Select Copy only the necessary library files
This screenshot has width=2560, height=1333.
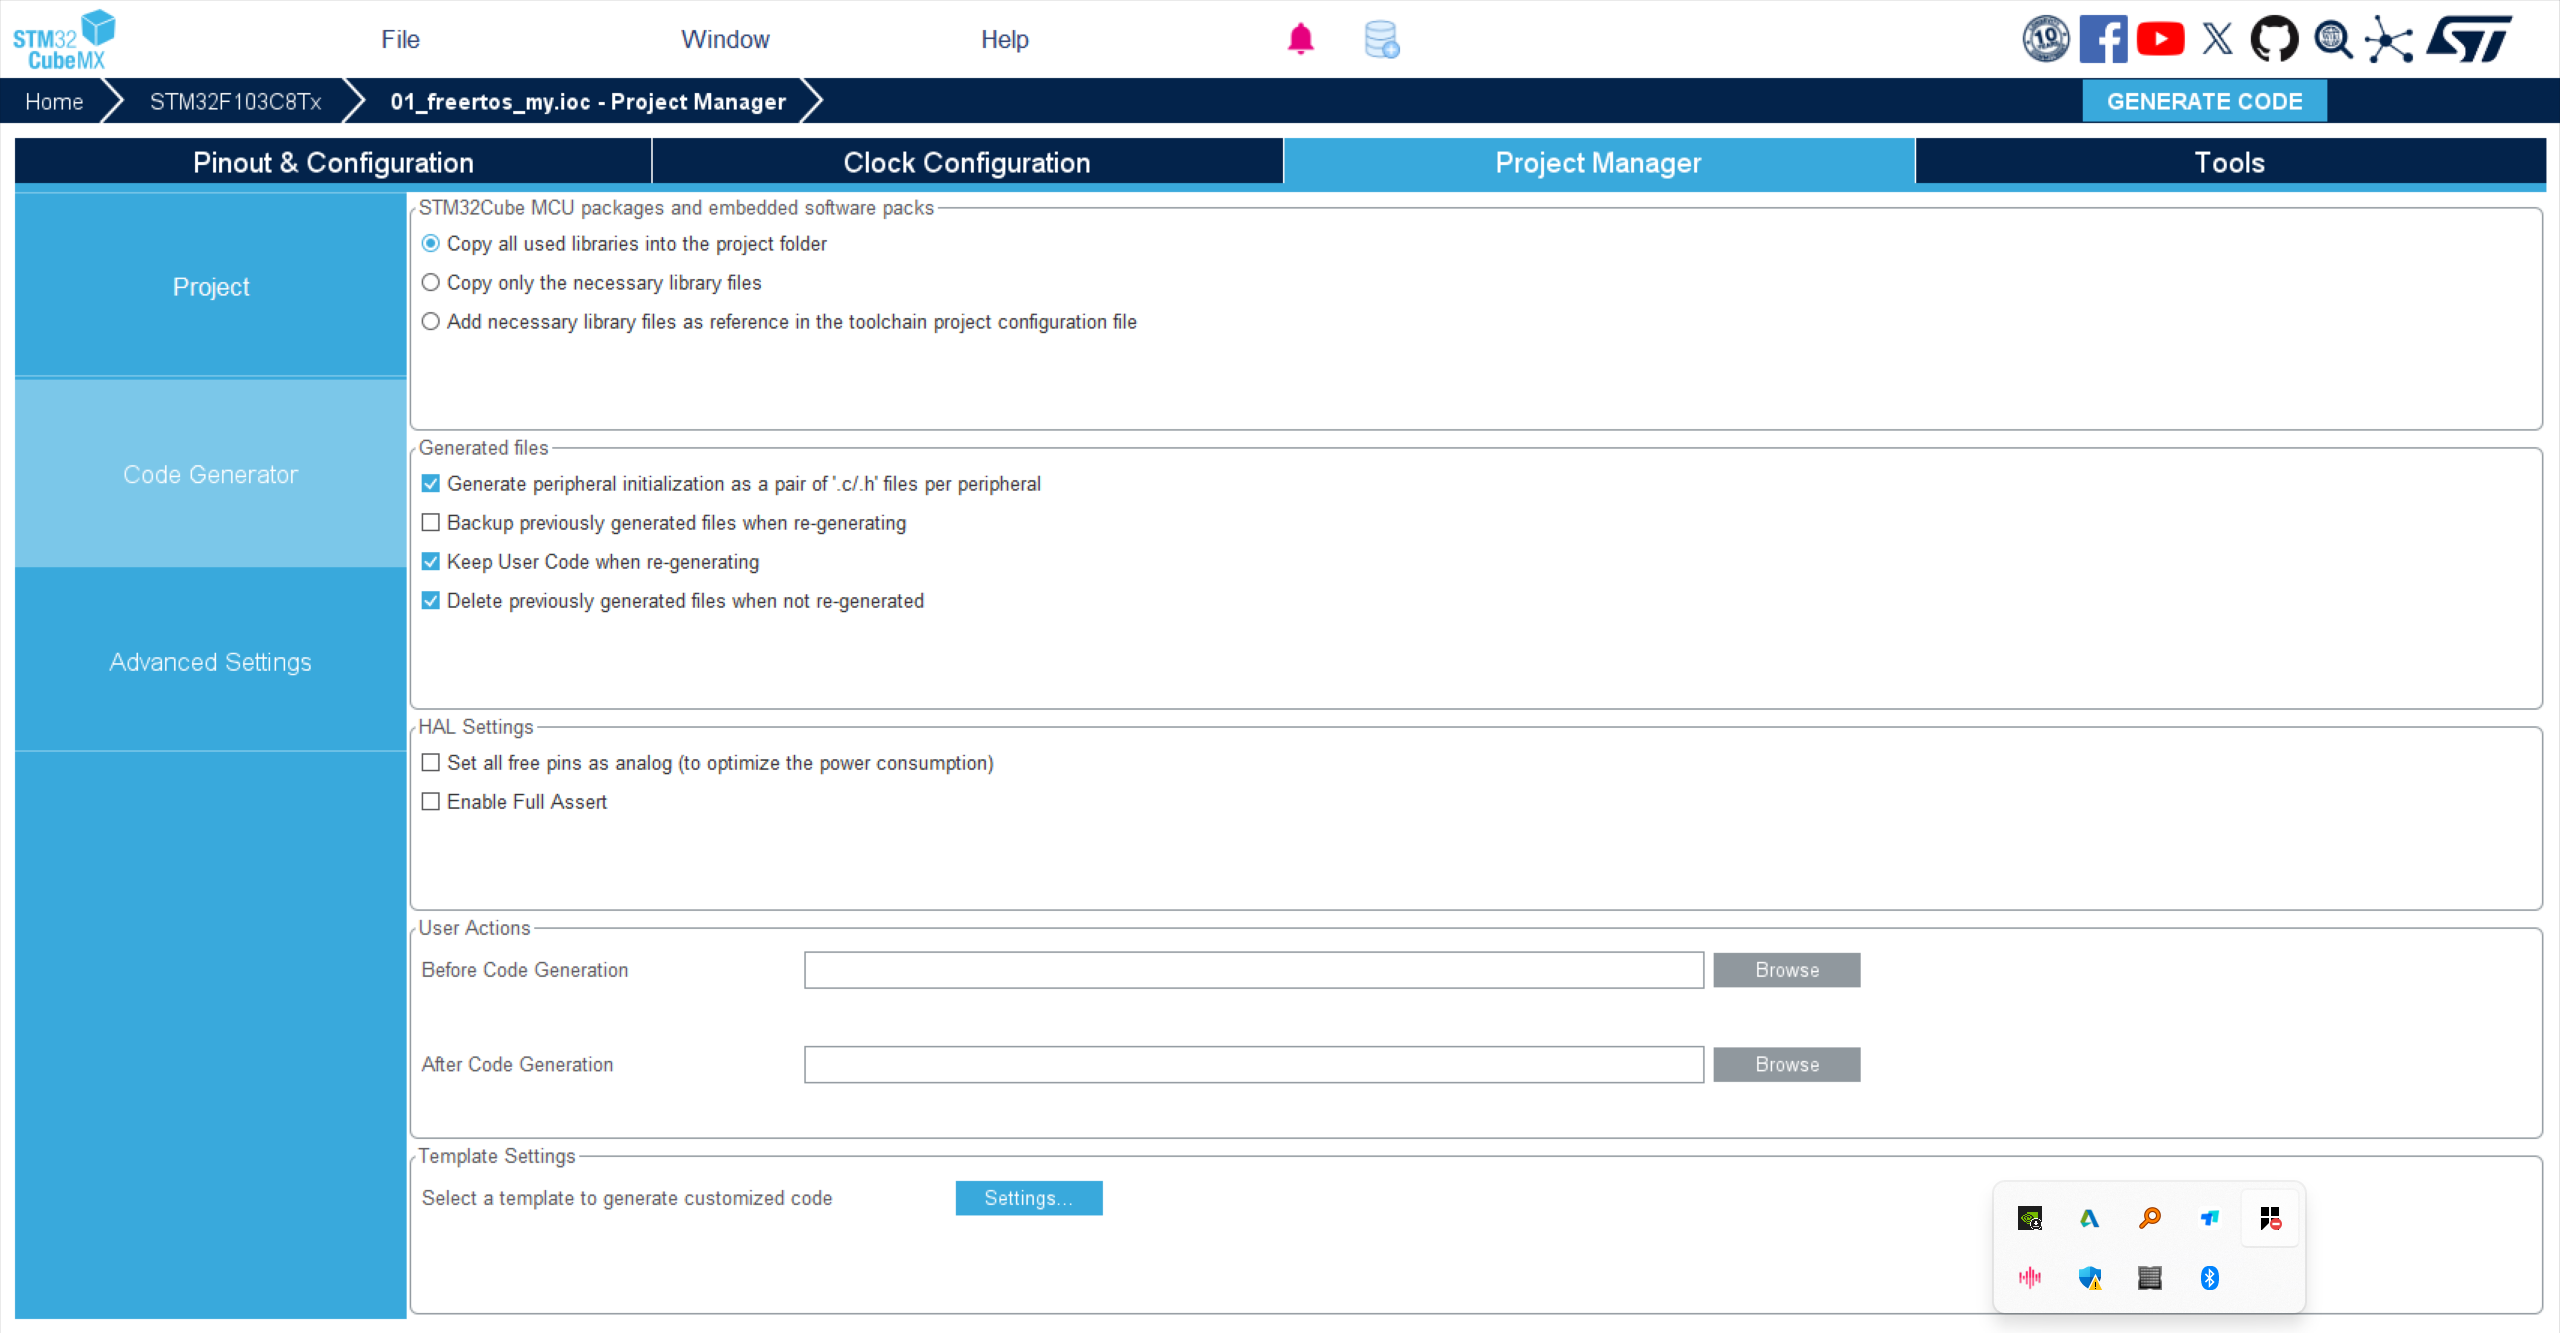[x=431, y=283]
